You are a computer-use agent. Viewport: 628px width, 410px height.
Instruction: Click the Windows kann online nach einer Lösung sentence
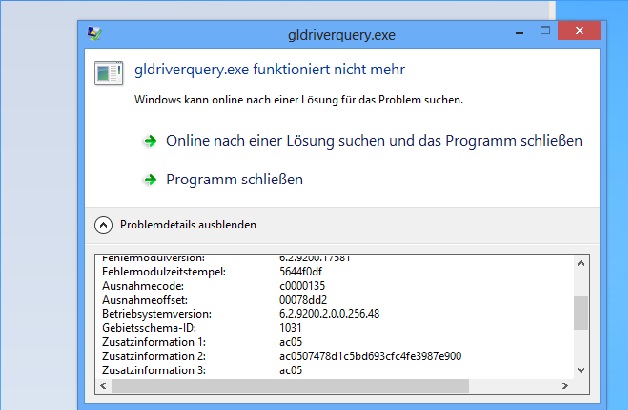tap(298, 98)
